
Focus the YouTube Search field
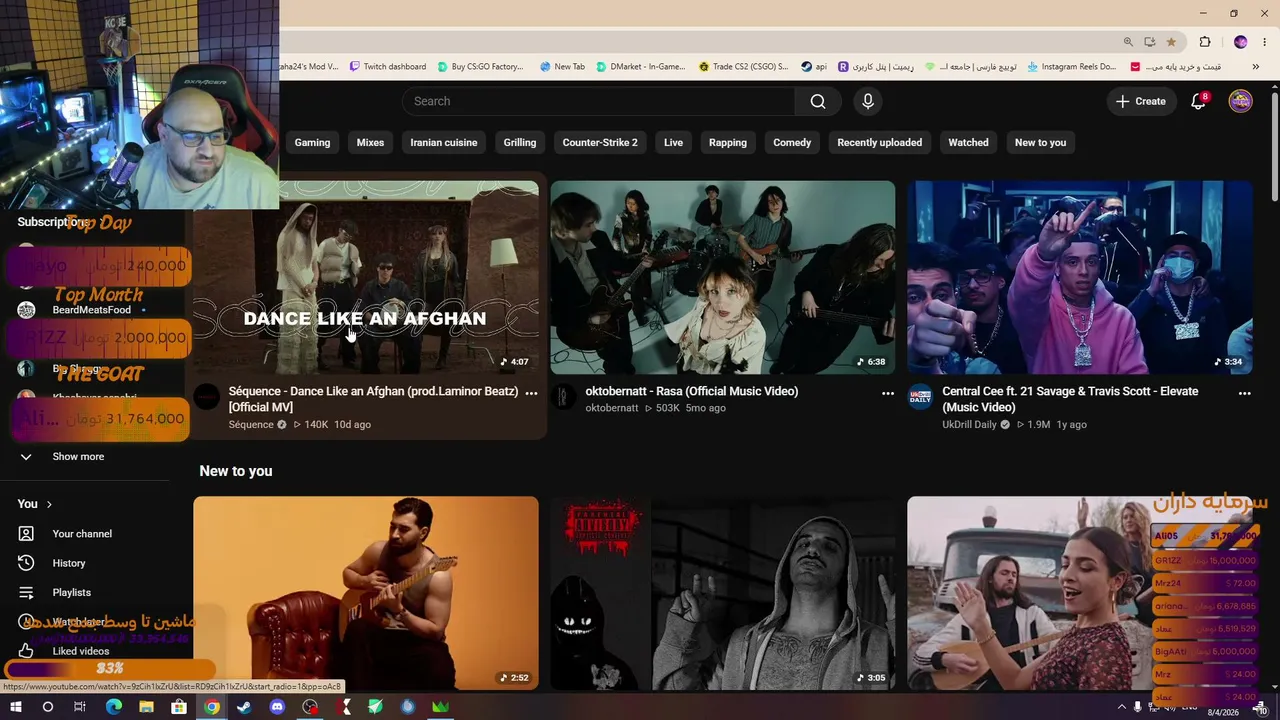pos(599,101)
